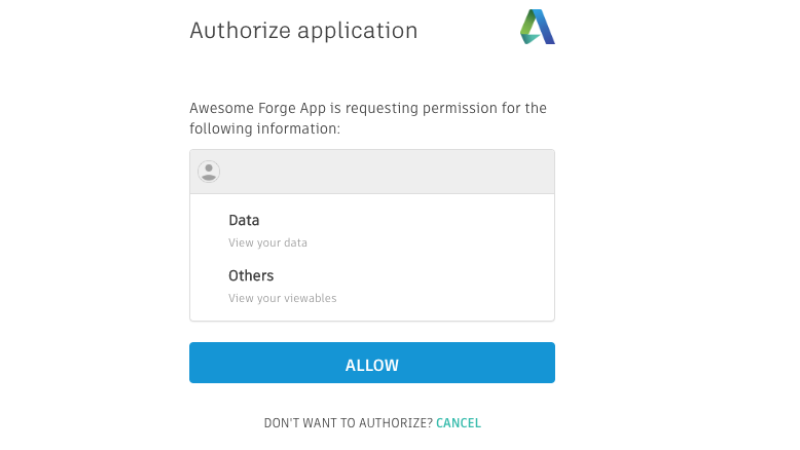
Task: Click the 'following information:' text line
Action: click(x=265, y=129)
